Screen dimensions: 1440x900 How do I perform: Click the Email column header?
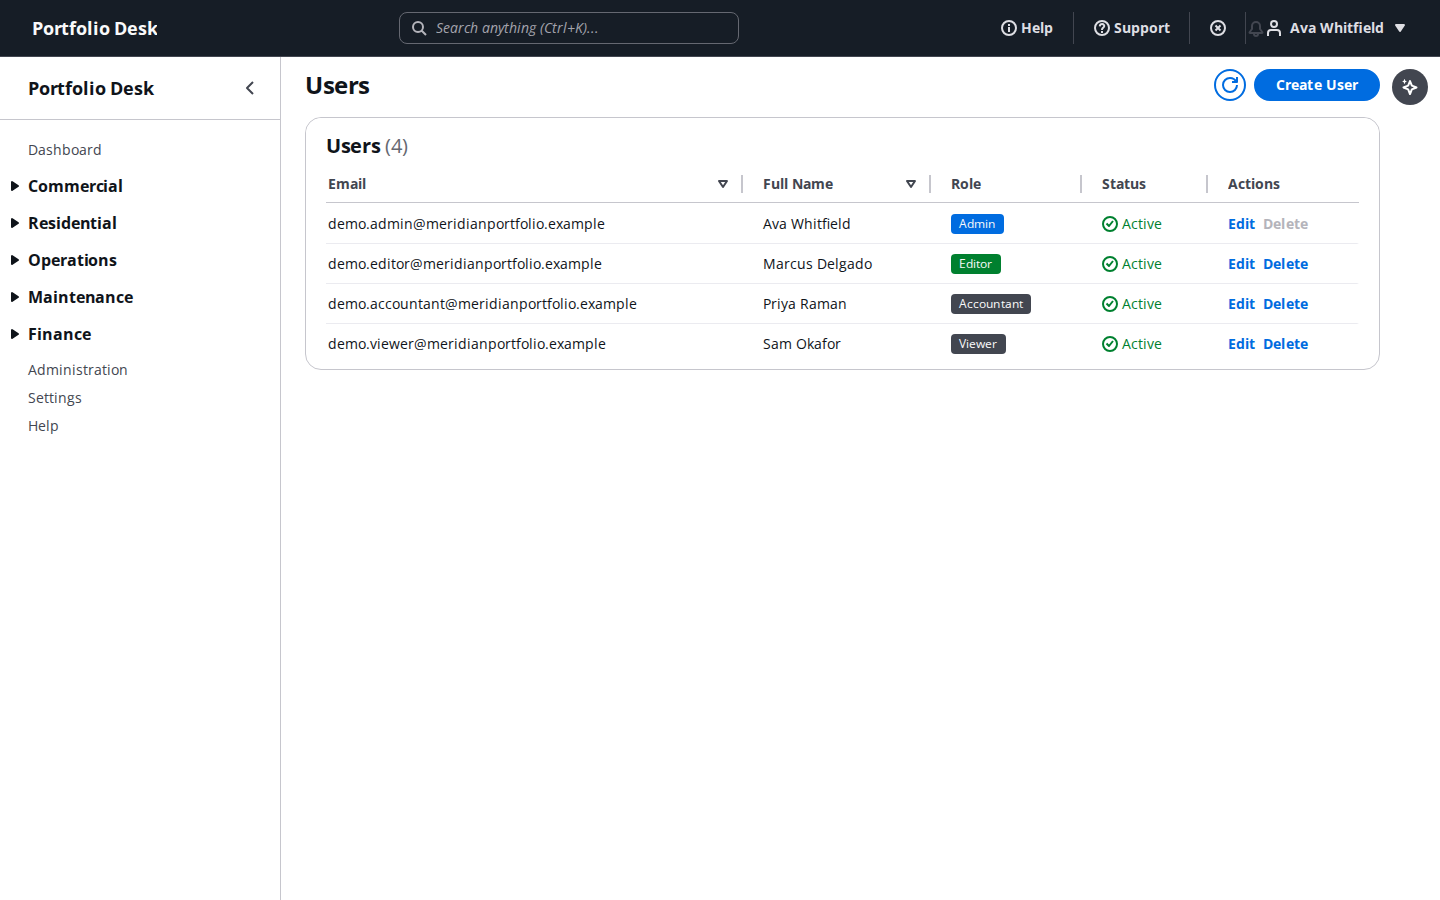[x=347, y=184]
